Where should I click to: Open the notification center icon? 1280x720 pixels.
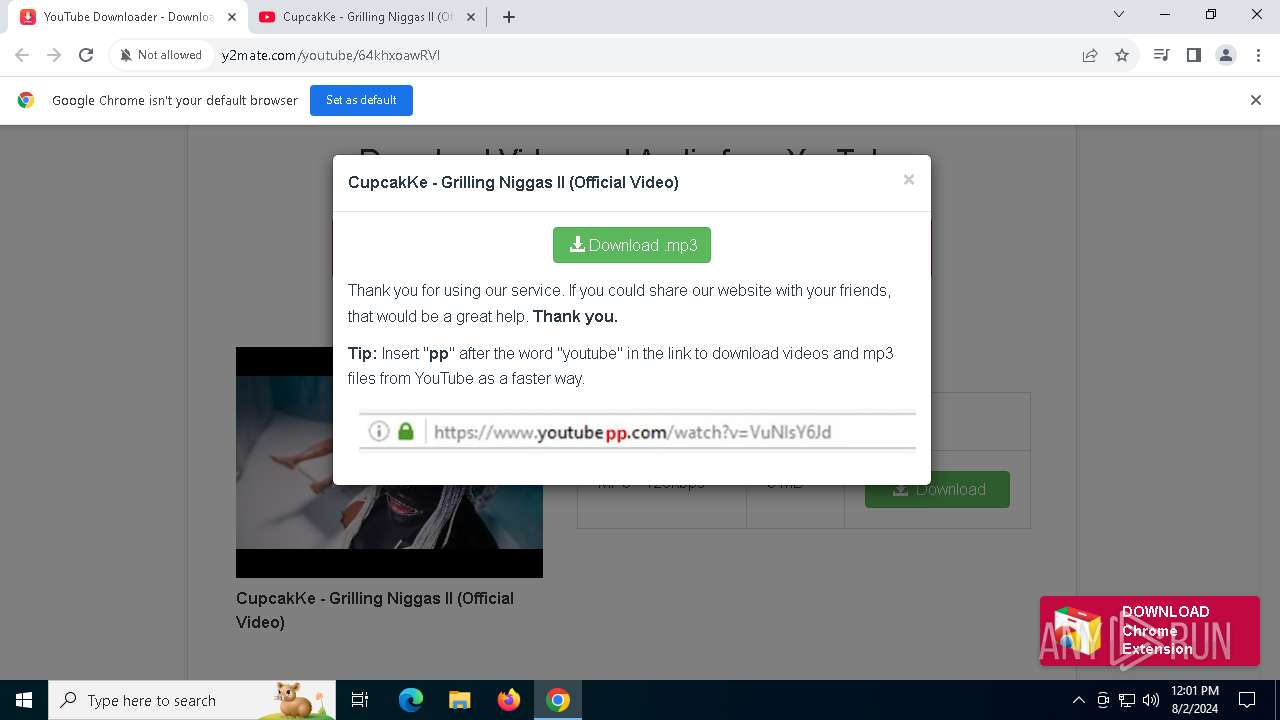click(x=1247, y=700)
